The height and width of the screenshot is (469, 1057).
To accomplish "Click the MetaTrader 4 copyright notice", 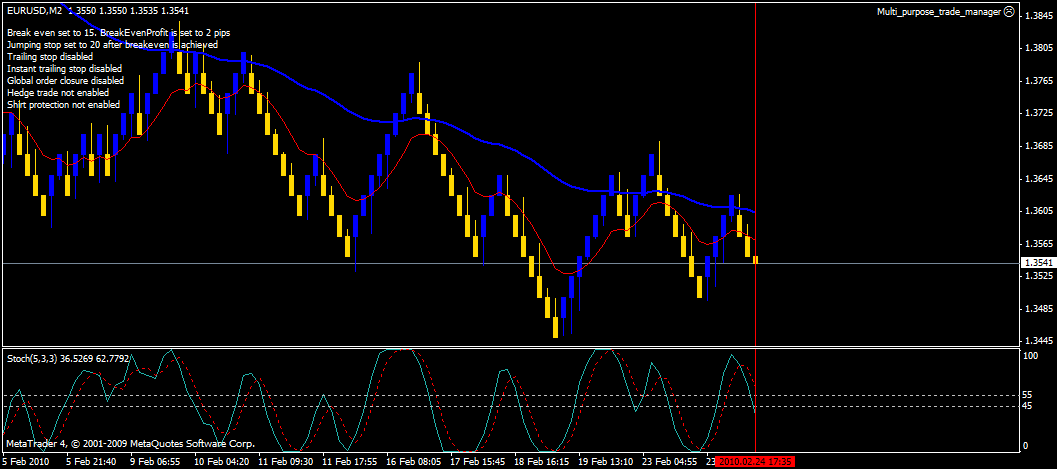I will (131, 444).
